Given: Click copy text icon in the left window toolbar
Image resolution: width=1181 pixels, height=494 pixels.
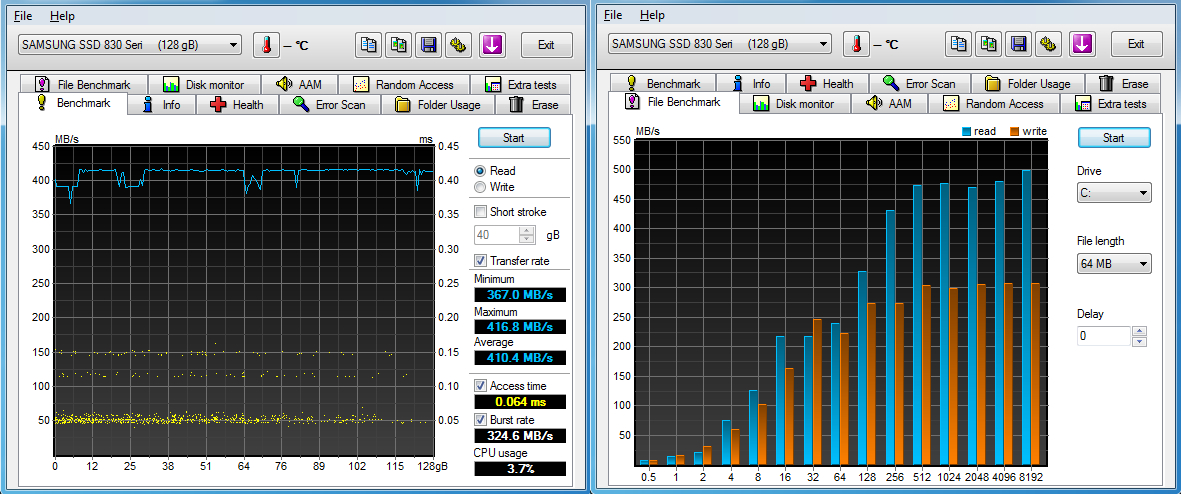Looking at the screenshot, I should point(369,45).
